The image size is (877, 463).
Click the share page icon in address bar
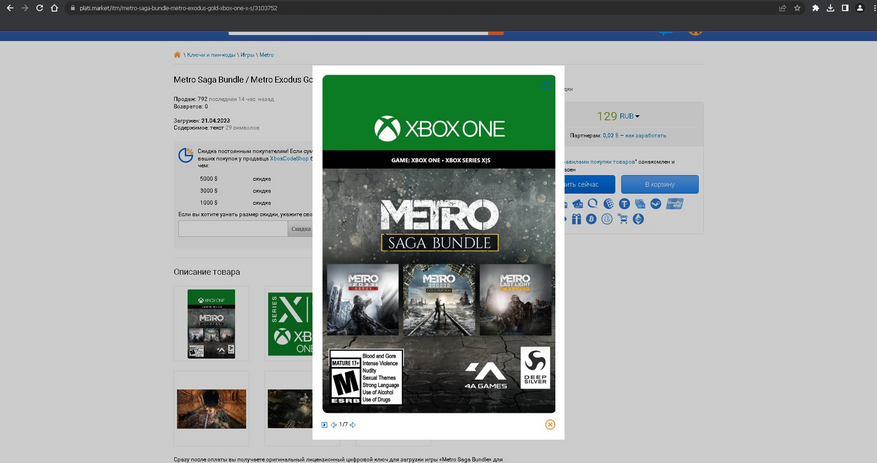pos(782,8)
